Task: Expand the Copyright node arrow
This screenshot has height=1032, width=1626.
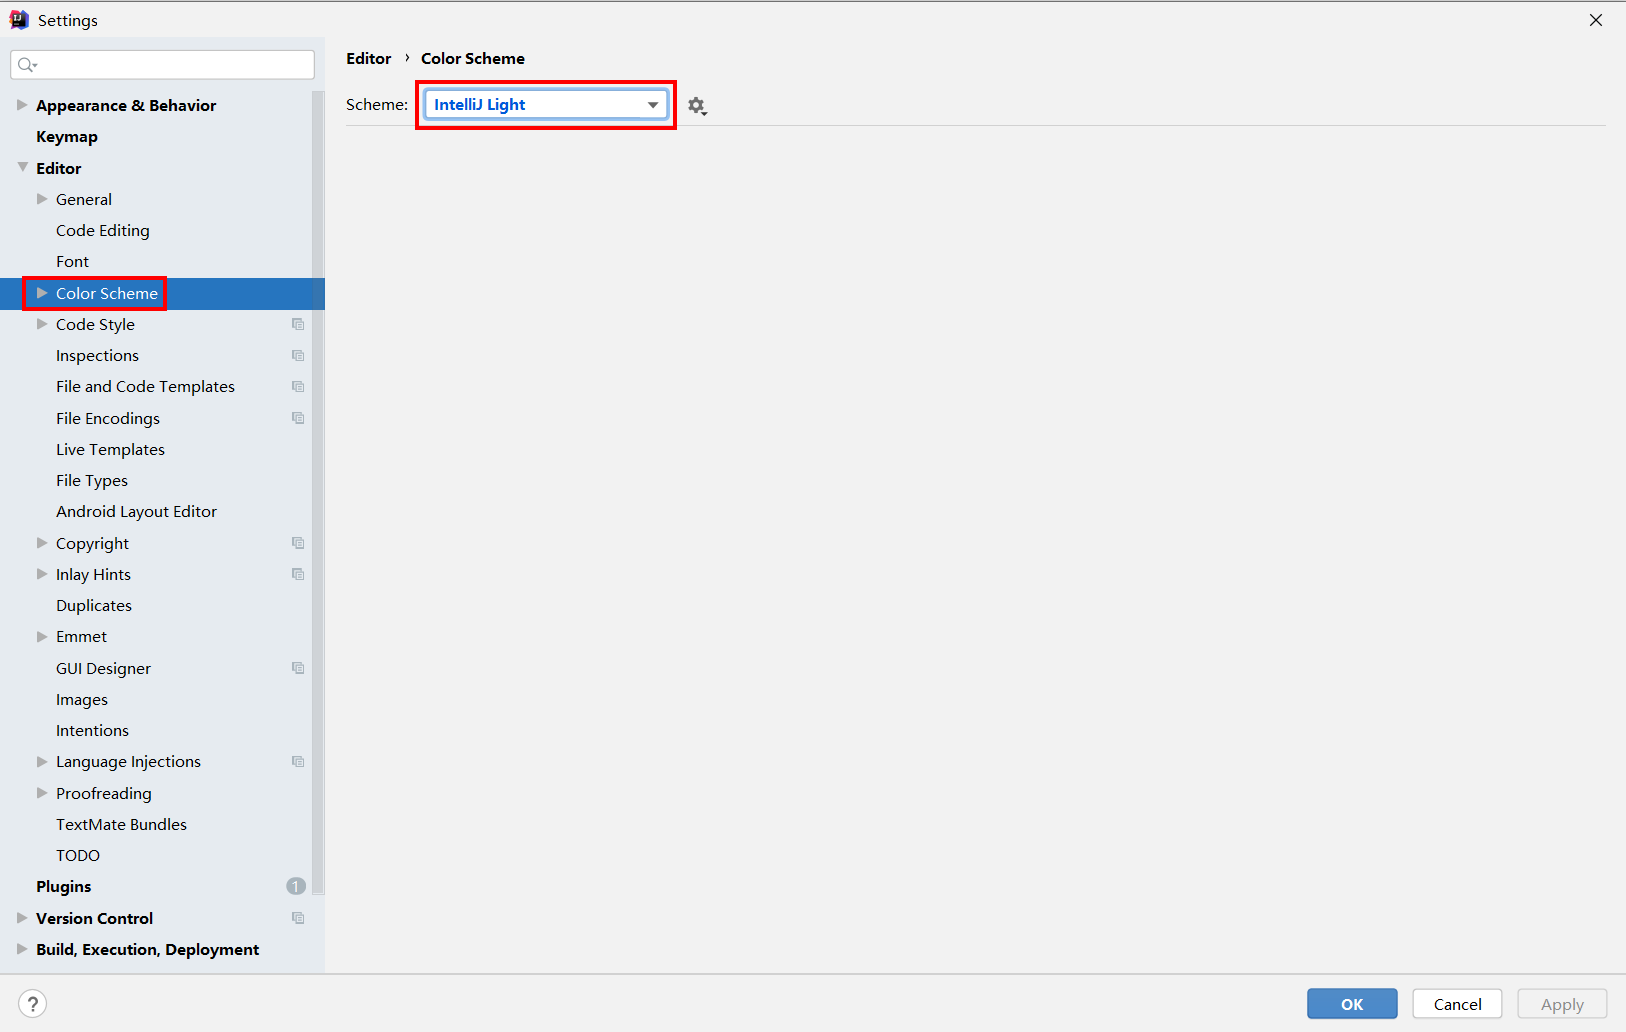Action: click(x=42, y=543)
